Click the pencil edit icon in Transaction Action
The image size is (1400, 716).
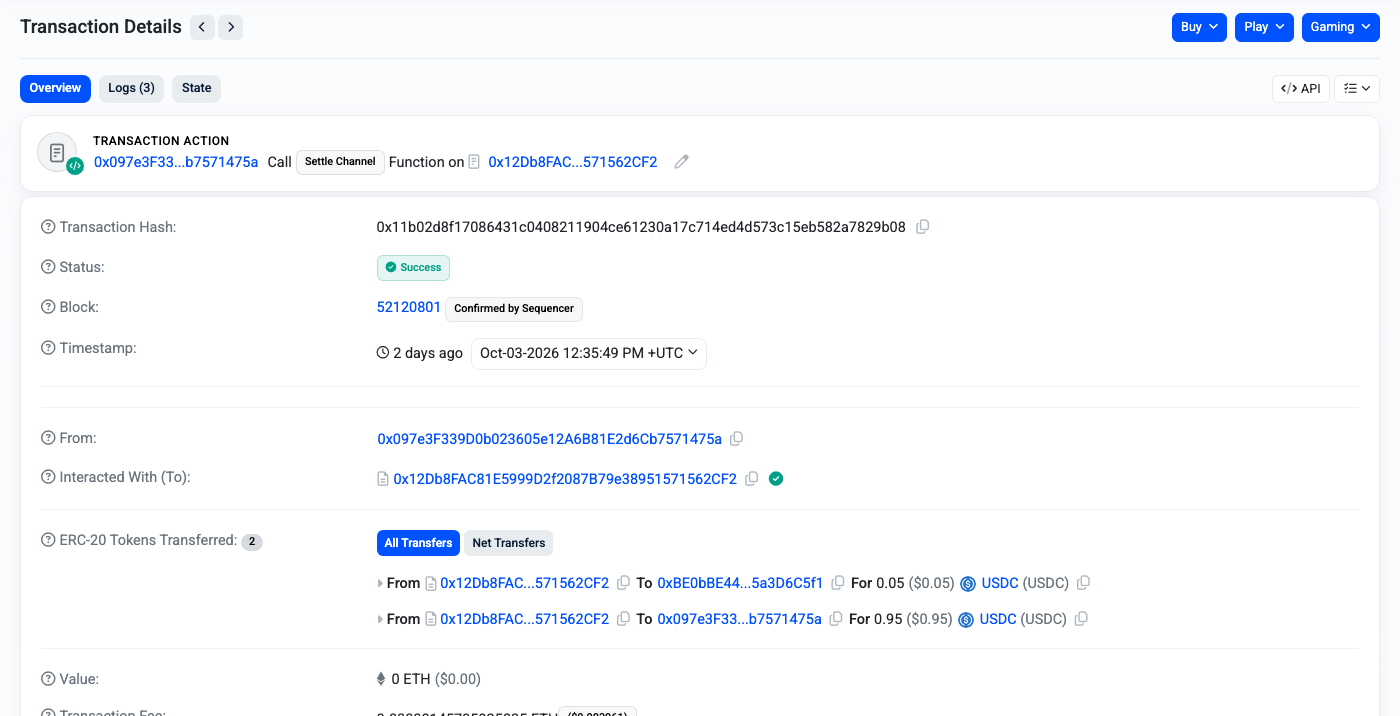[x=682, y=162]
